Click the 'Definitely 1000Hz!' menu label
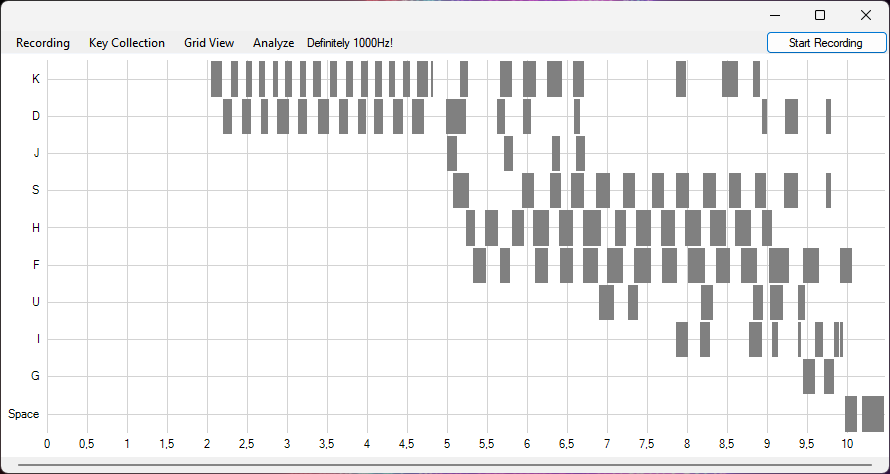890x474 pixels. (x=350, y=43)
